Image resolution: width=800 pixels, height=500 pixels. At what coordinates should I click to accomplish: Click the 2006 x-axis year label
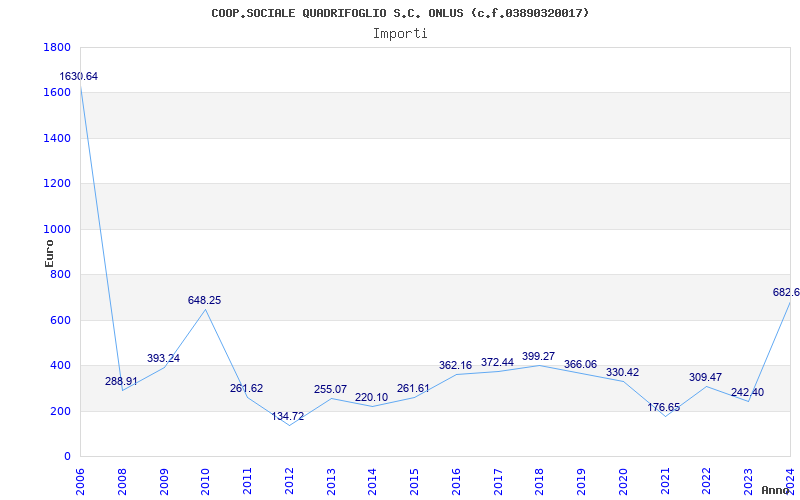[x=81, y=482]
